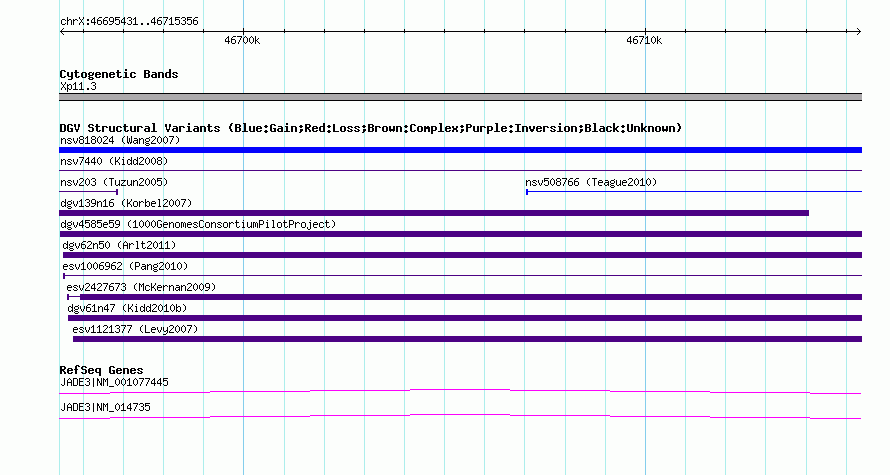Click the purple dgv62n50 variant bar
The width and height of the screenshot is (890, 475).
tap(462, 255)
